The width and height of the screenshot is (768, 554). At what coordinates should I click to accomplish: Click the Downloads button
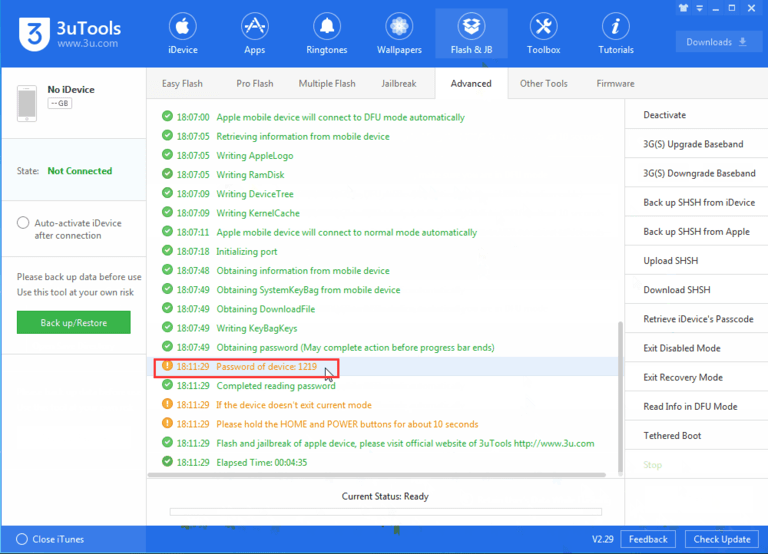[717, 42]
